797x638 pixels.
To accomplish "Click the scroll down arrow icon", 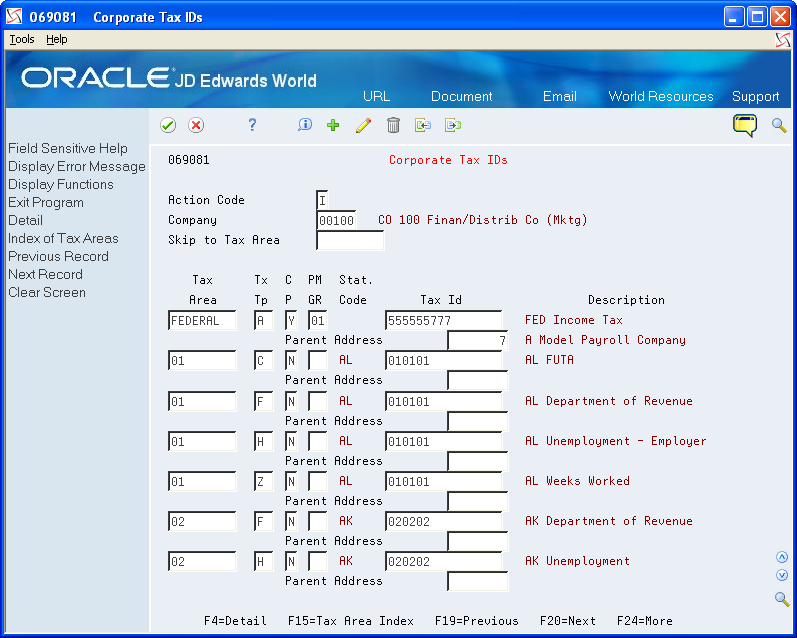I will point(782,575).
